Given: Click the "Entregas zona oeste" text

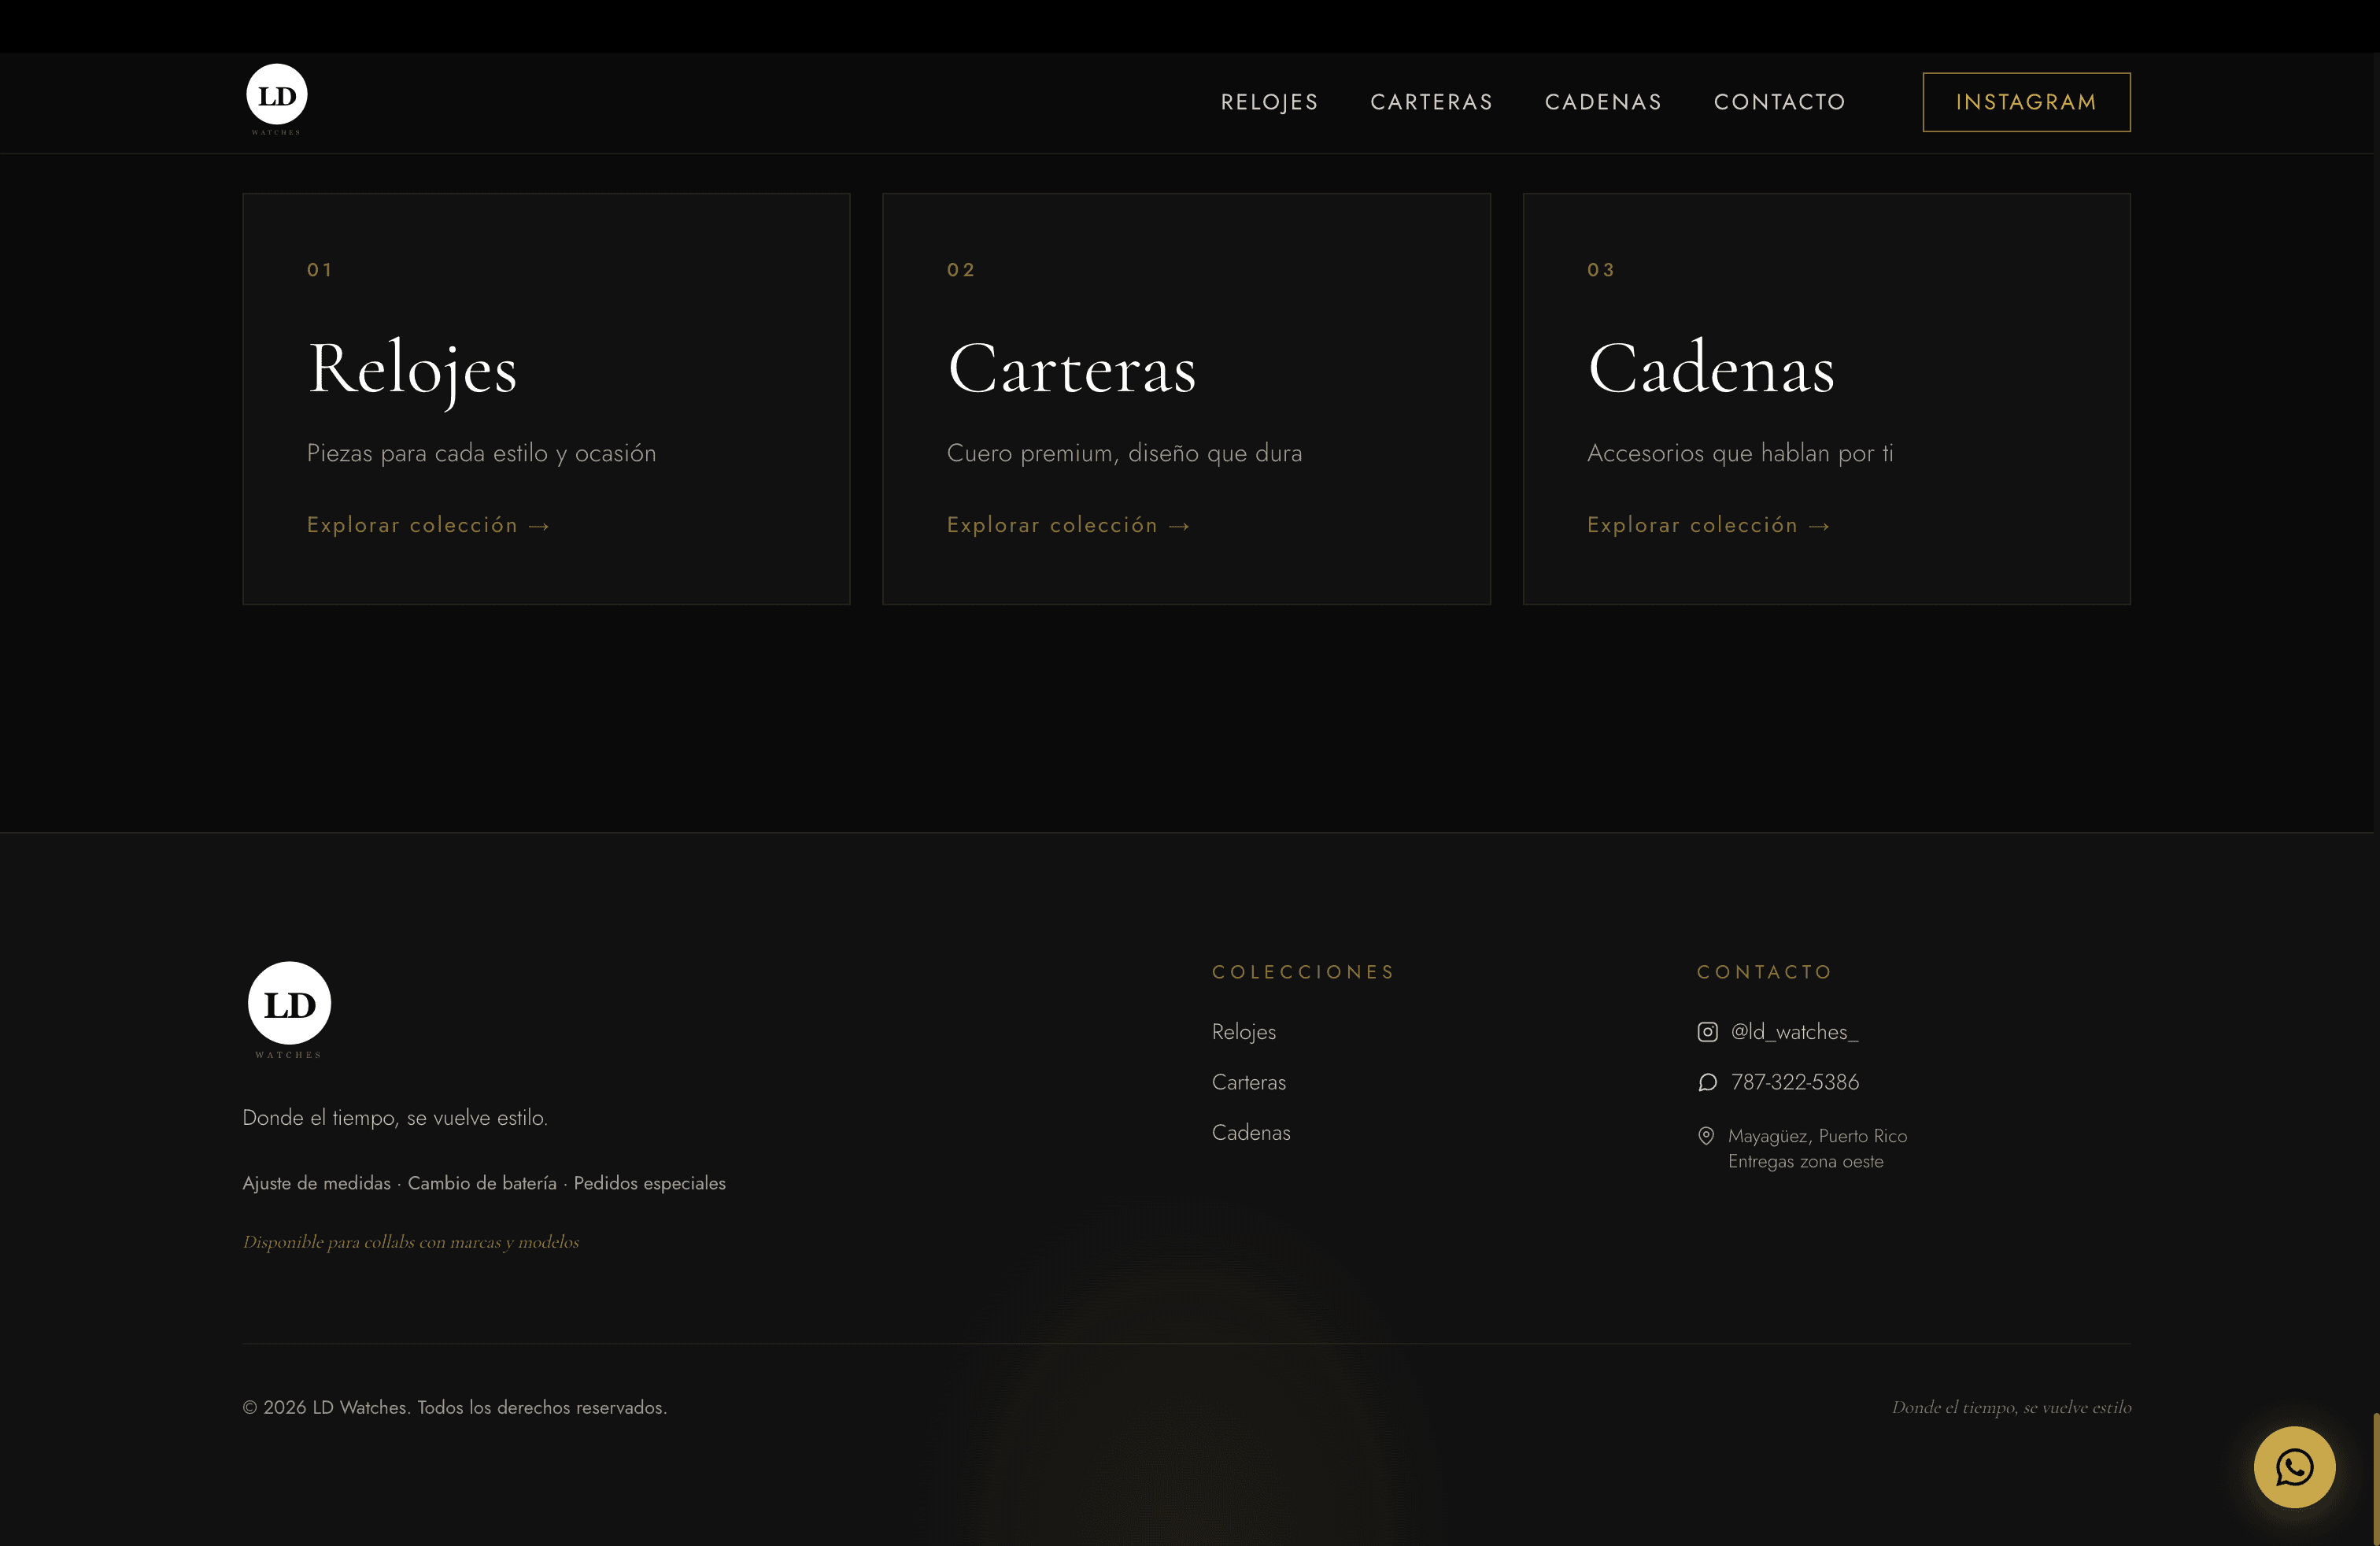Looking at the screenshot, I should [1805, 1162].
